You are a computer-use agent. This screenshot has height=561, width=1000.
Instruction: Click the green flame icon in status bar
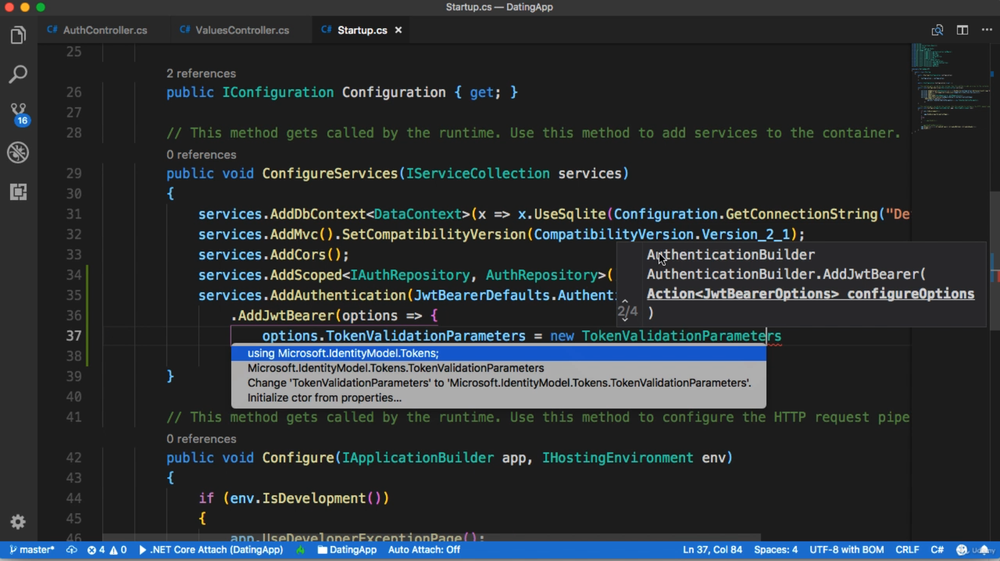[300, 550]
